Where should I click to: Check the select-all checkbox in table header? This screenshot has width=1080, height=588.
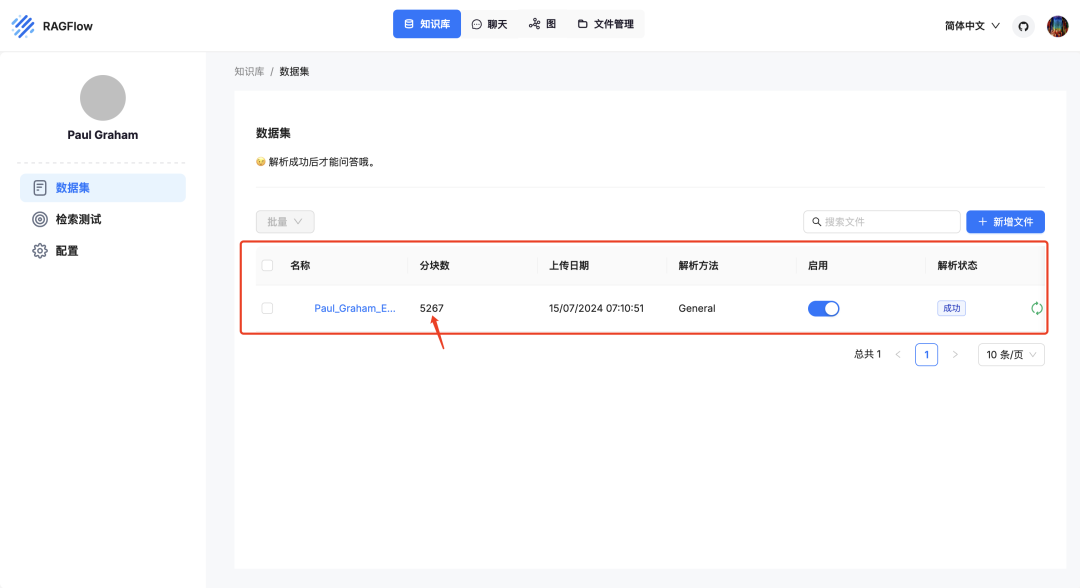point(267,265)
